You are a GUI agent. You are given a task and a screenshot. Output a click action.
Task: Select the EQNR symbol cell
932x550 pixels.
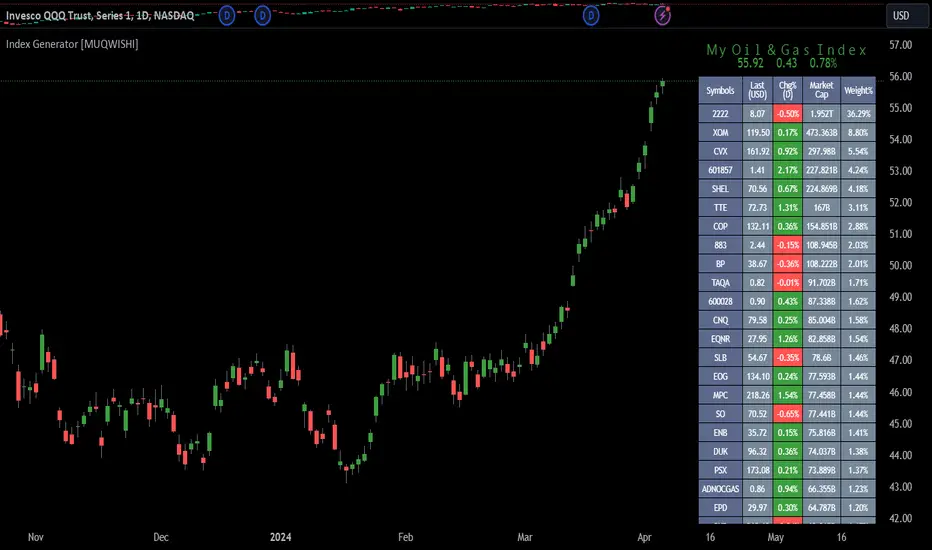click(x=720, y=339)
